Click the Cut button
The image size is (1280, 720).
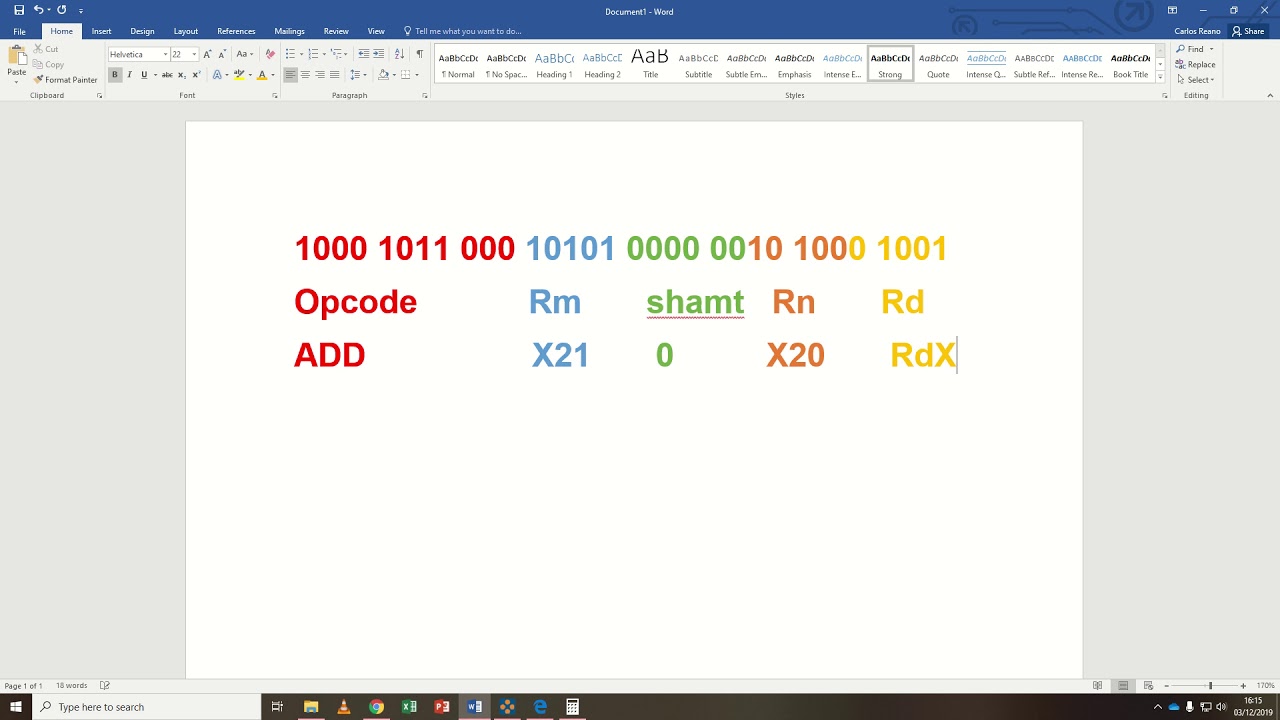(x=46, y=49)
